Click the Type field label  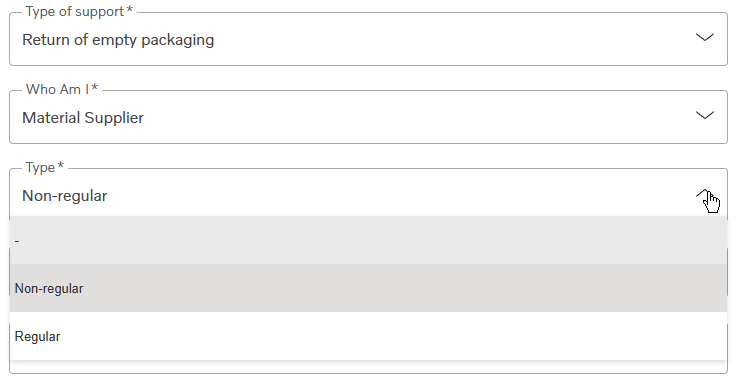tap(41, 167)
